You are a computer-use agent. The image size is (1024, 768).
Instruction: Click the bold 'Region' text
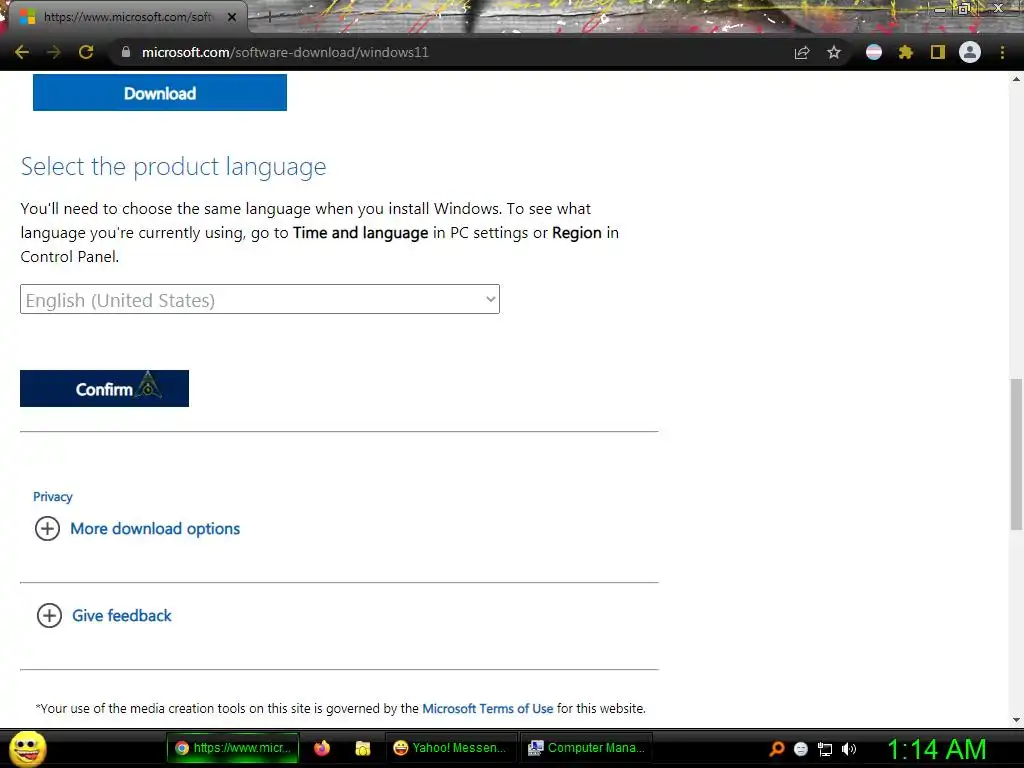[577, 232]
